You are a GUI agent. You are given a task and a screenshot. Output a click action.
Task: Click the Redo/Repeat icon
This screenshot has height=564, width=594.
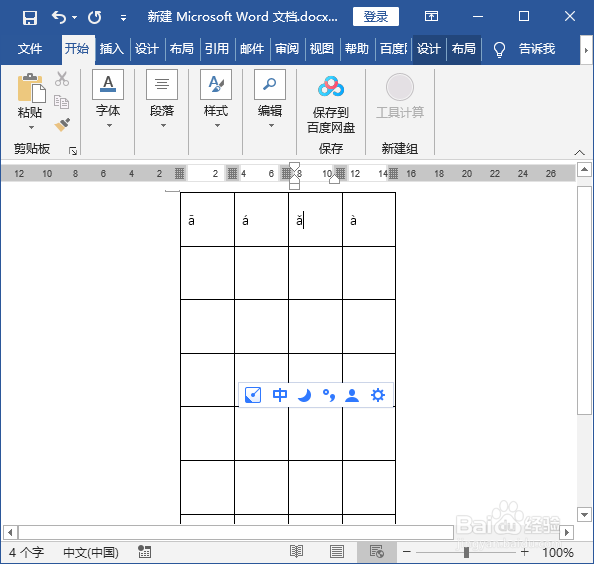click(94, 17)
